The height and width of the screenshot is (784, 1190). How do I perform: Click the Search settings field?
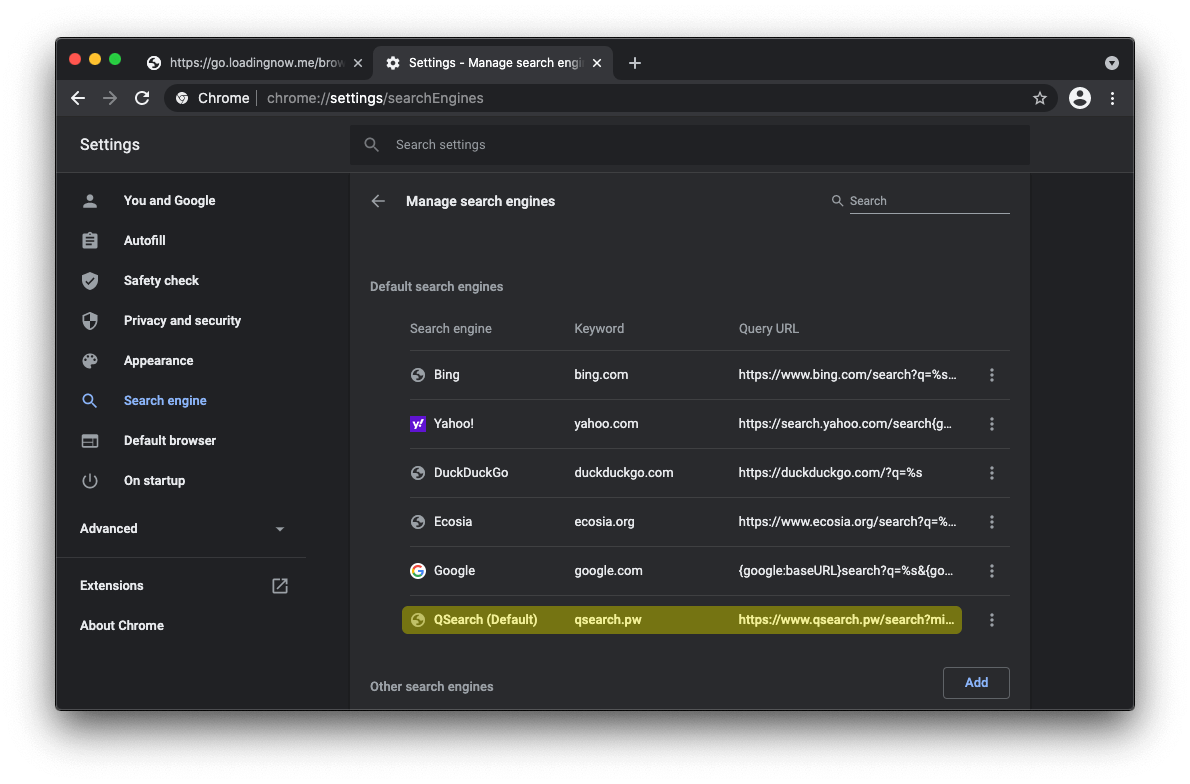point(689,145)
